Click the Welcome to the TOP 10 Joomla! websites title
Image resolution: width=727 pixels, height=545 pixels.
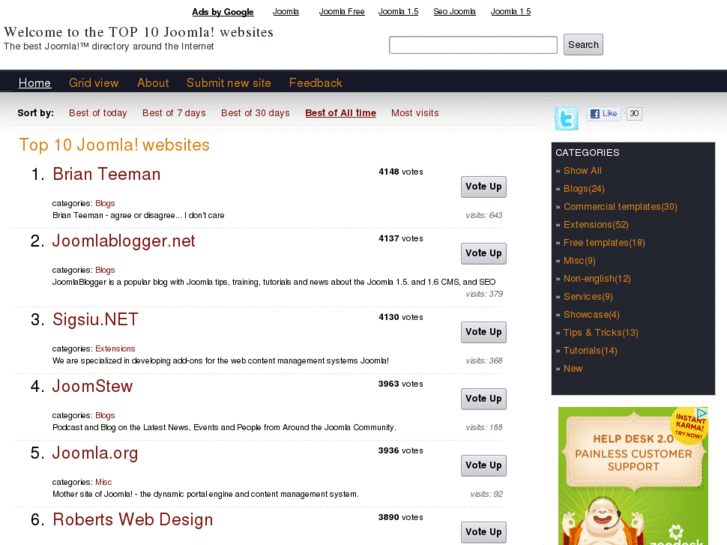tap(139, 32)
